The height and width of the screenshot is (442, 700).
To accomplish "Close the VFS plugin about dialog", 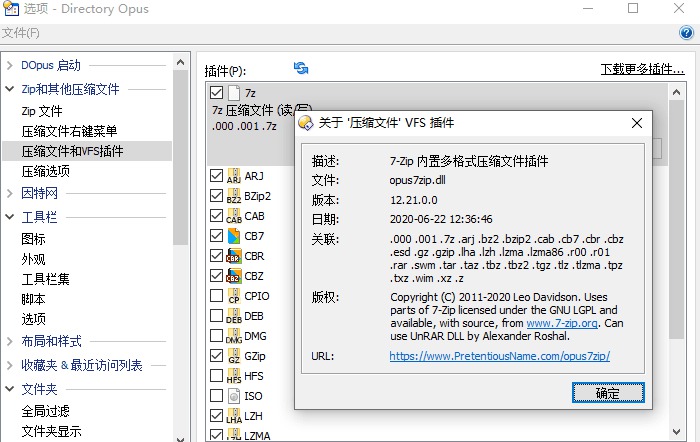I will click(637, 123).
